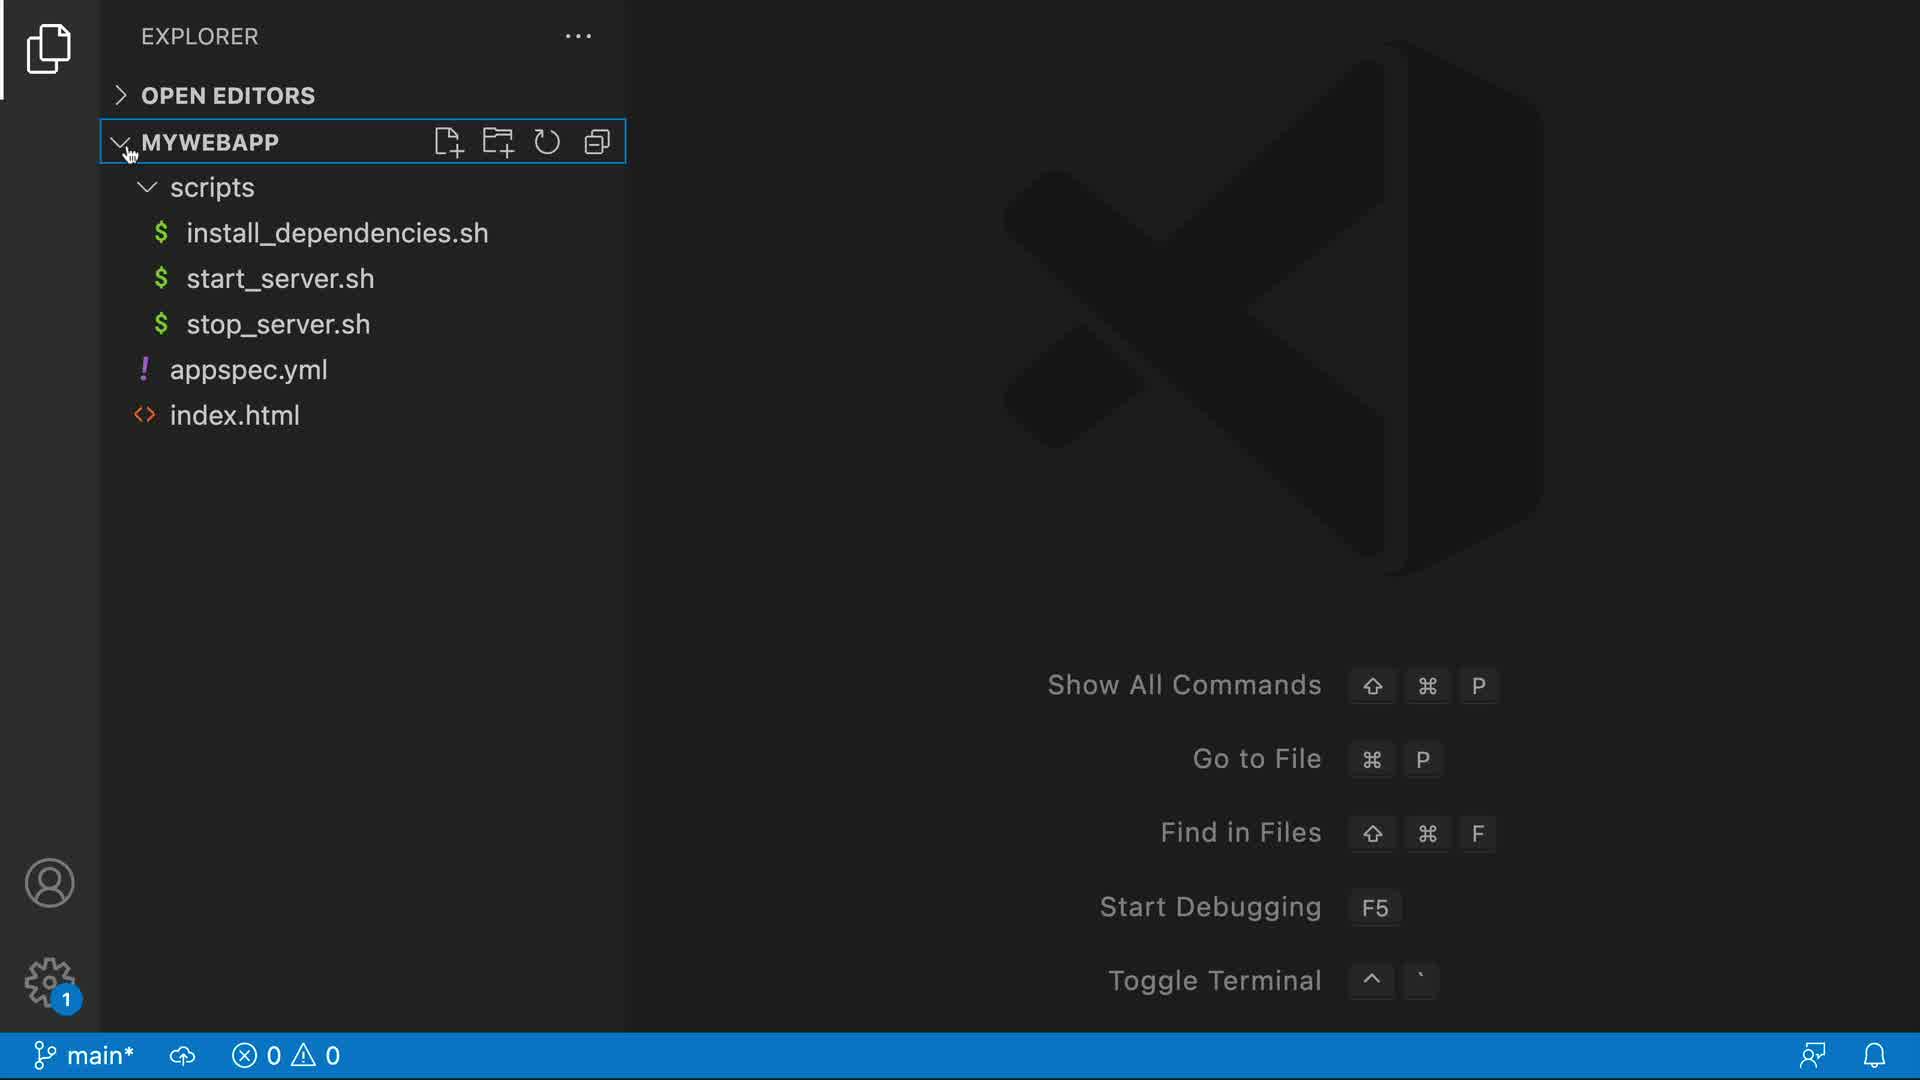Open the errors and warnings count
The image size is (1920, 1080).
tap(286, 1056)
